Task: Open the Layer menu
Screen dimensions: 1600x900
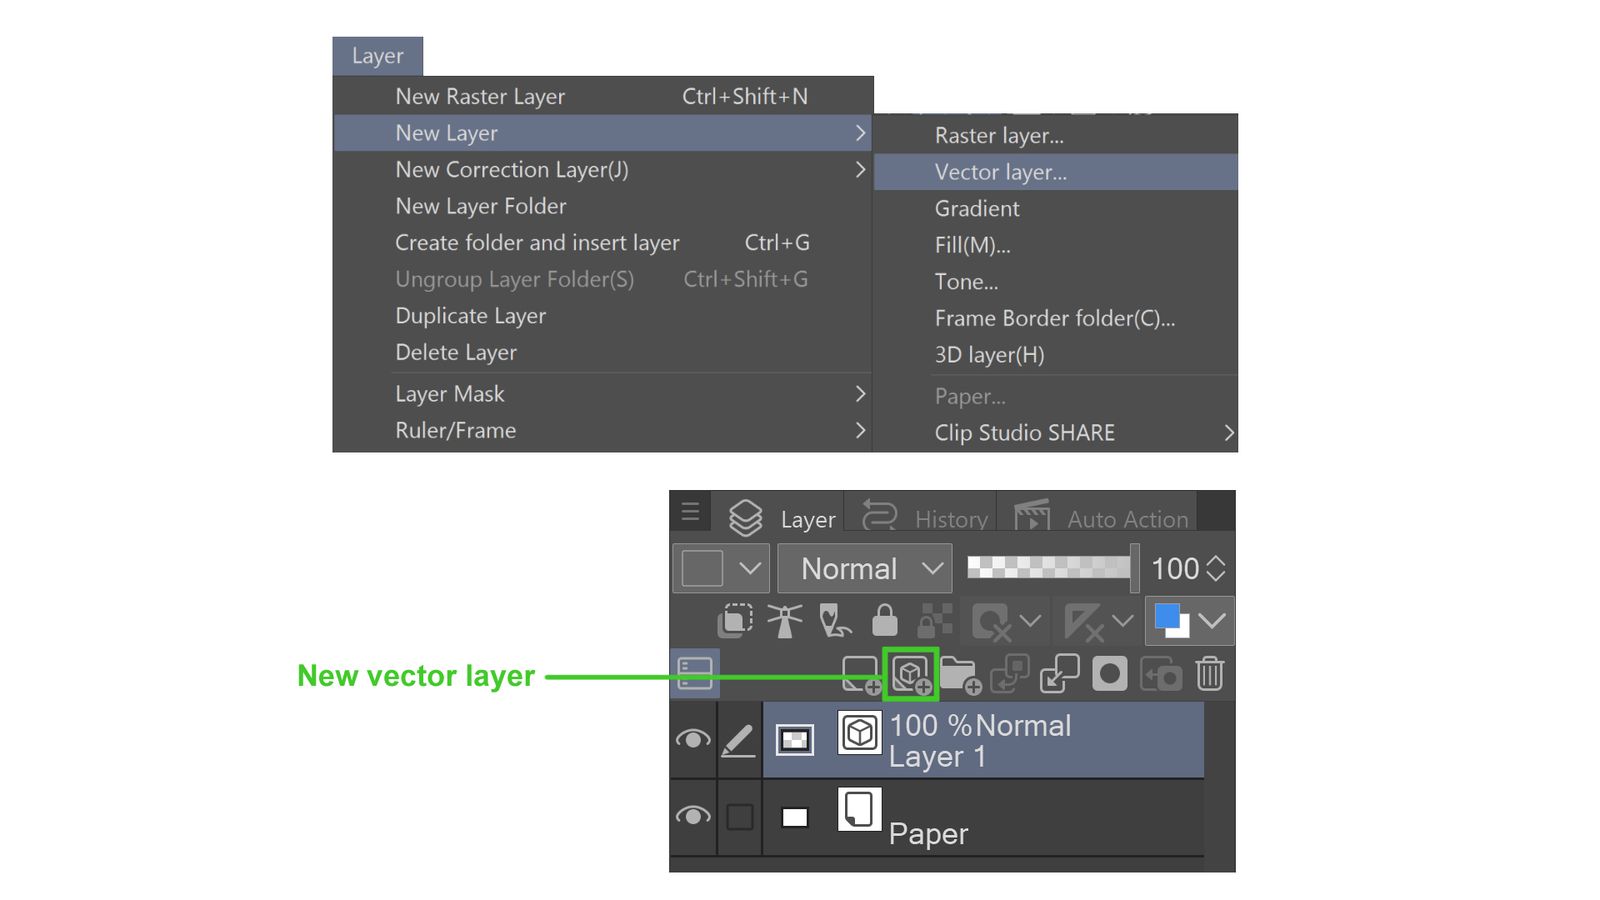Action: click(378, 56)
